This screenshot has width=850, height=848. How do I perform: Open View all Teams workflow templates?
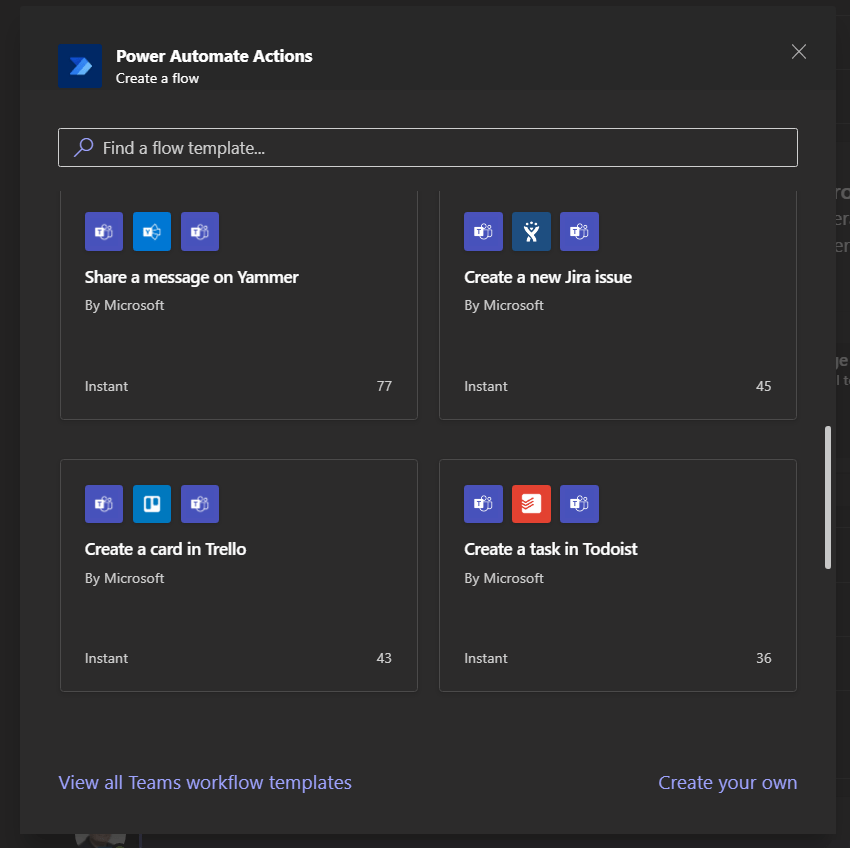205,782
